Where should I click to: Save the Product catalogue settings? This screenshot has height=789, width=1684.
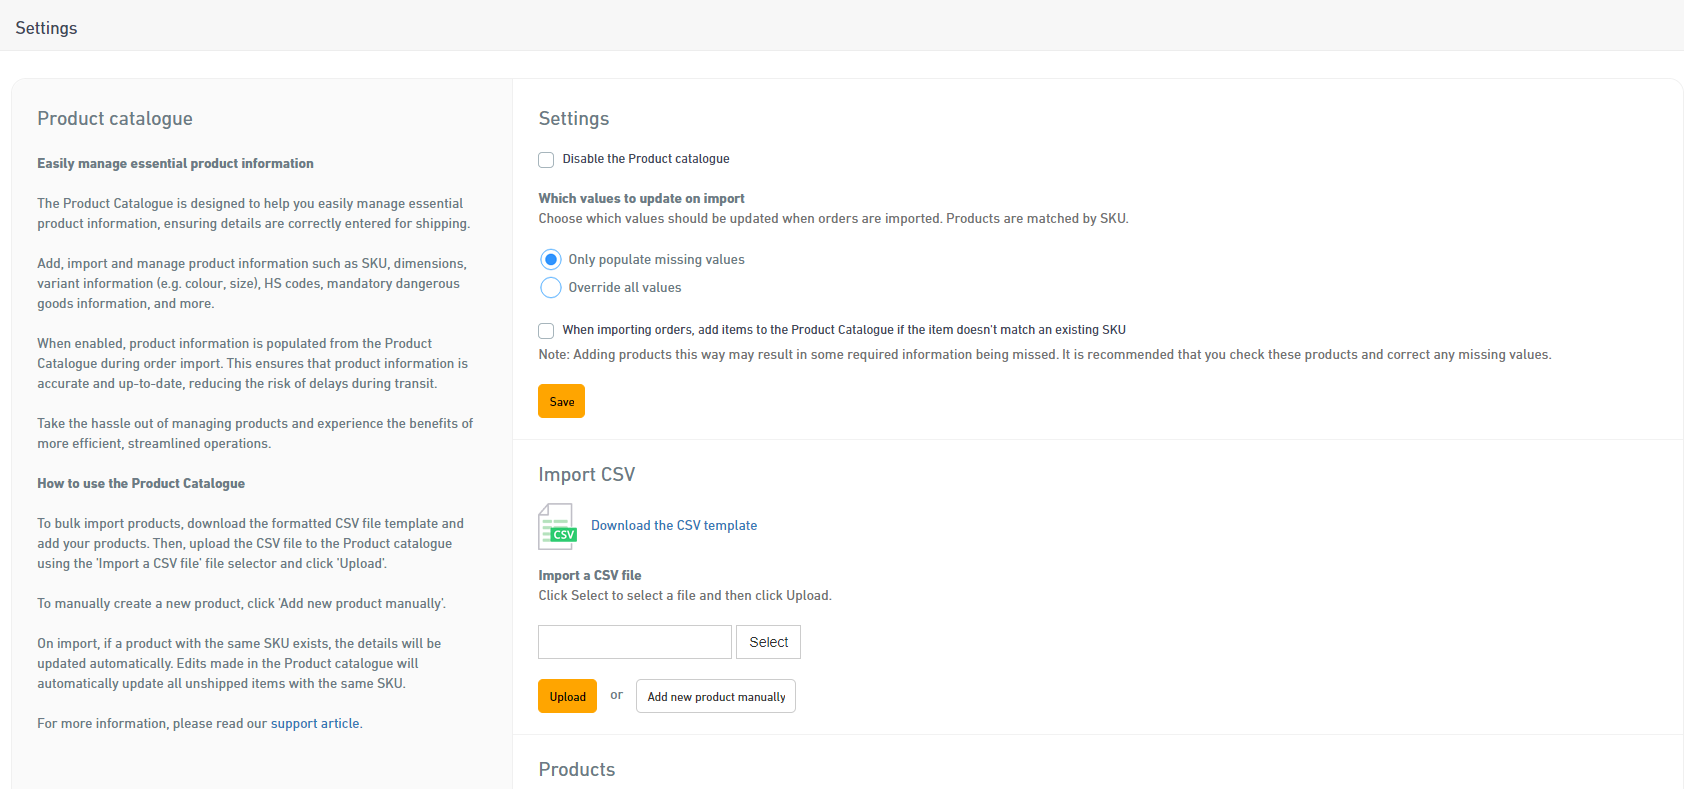point(561,401)
